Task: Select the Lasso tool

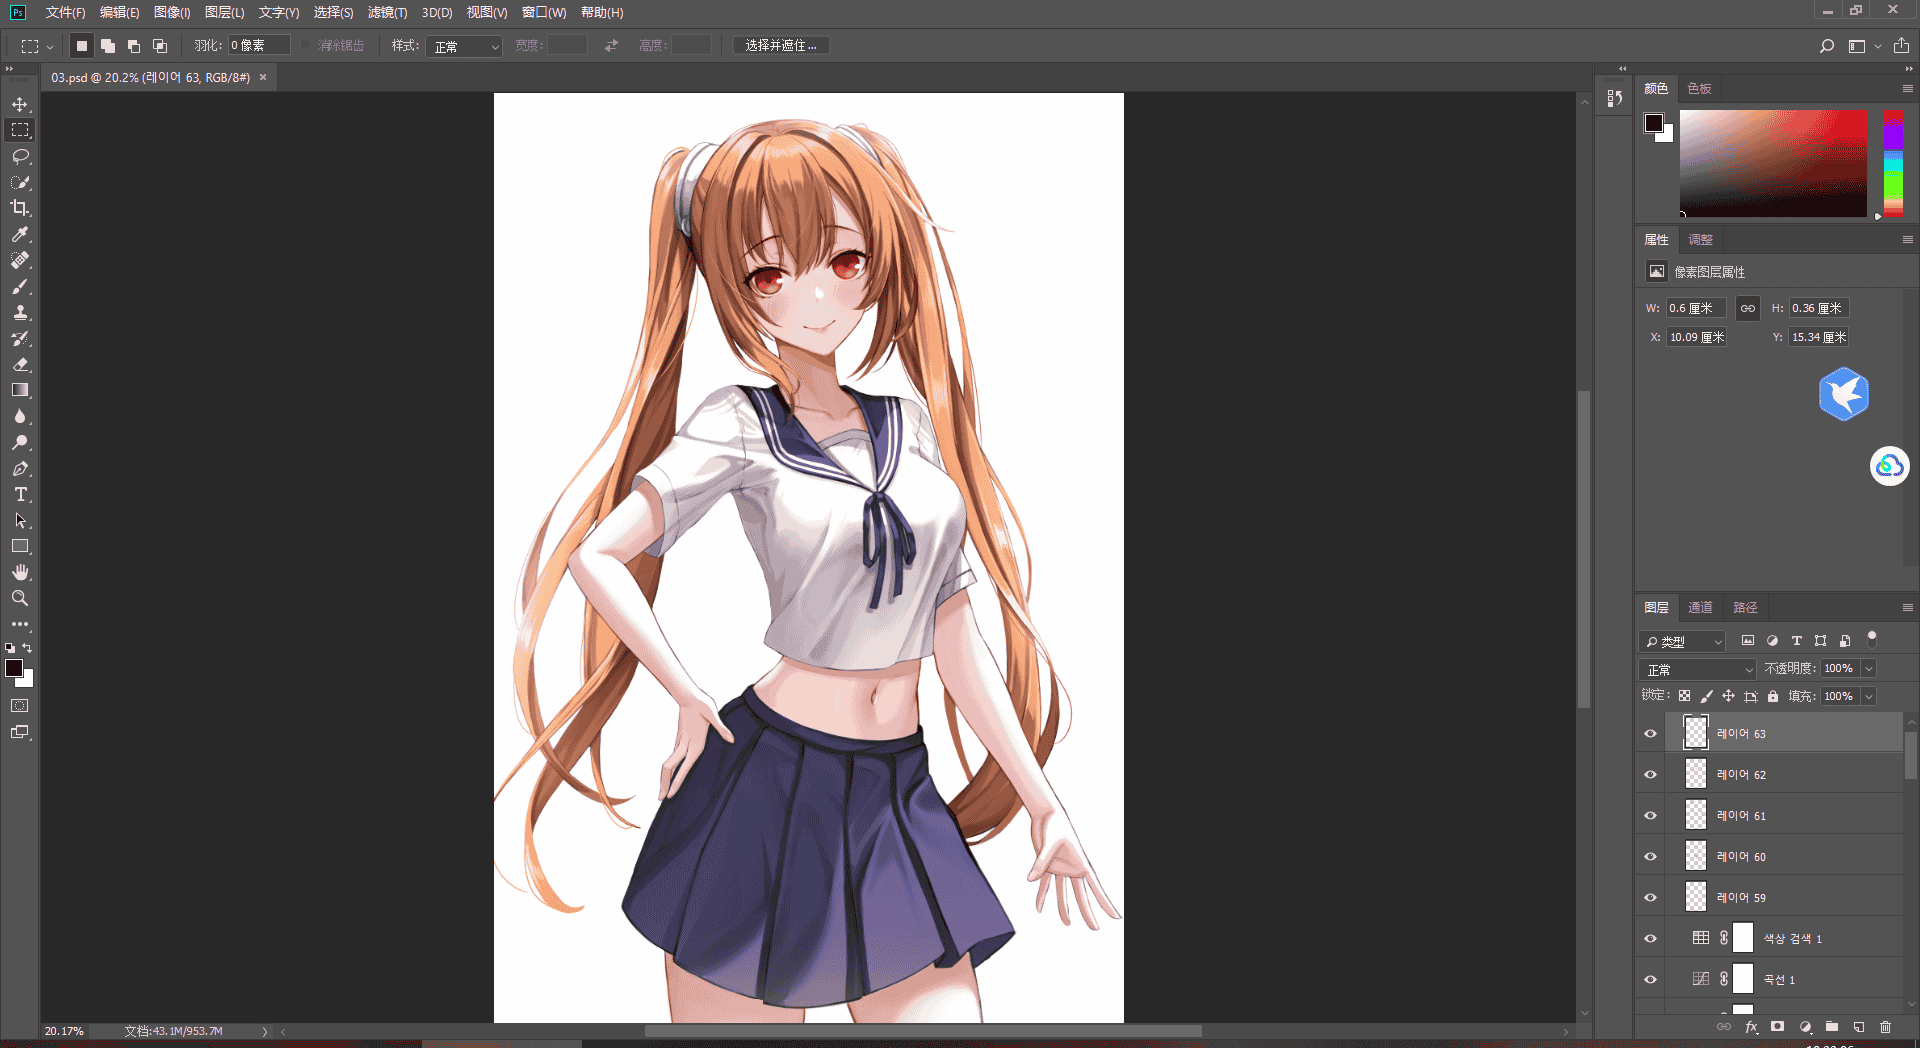Action: click(x=20, y=157)
